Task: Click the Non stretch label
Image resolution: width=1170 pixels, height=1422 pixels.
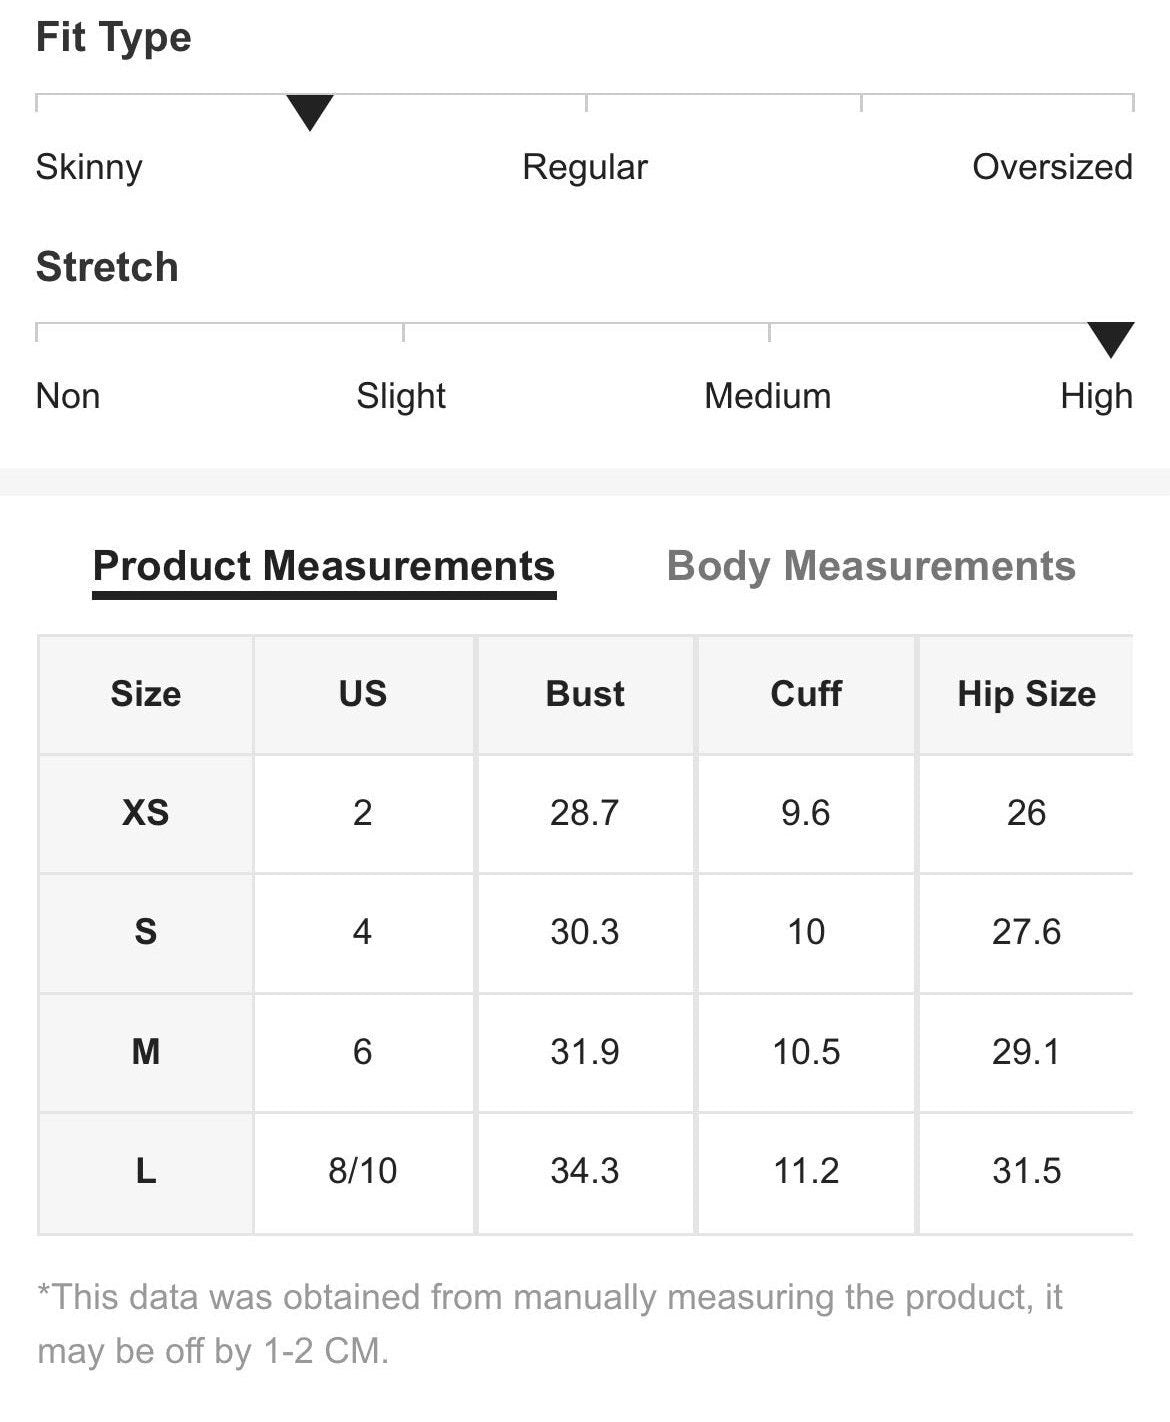Action: [68, 396]
